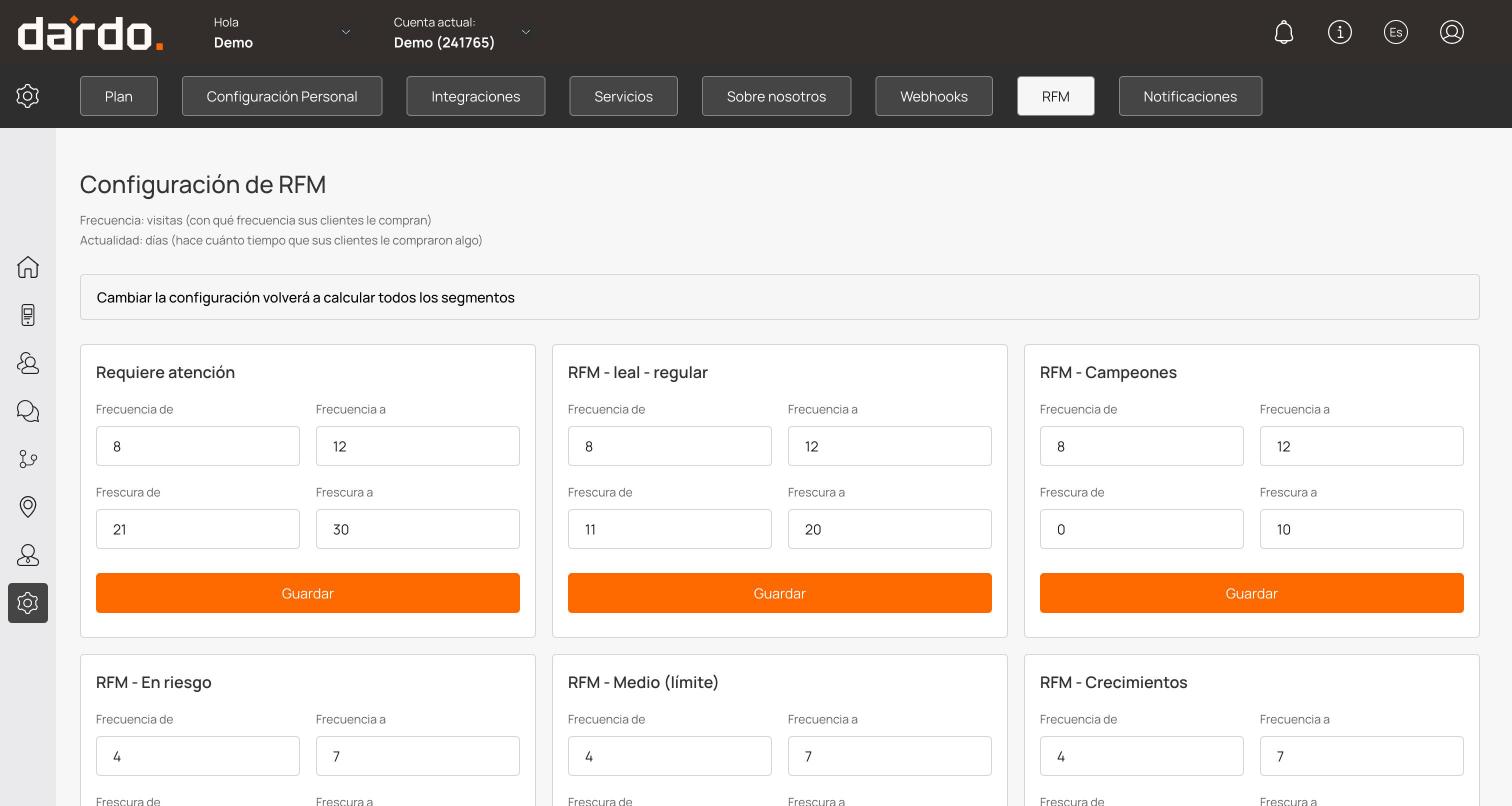
Task: Open the Configuración Personal tab
Action: pyautogui.click(x=282, y=96)
